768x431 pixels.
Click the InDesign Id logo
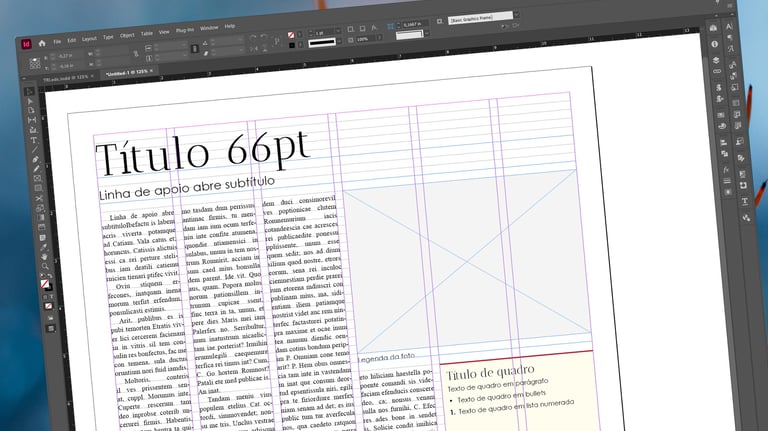[26, 44]
